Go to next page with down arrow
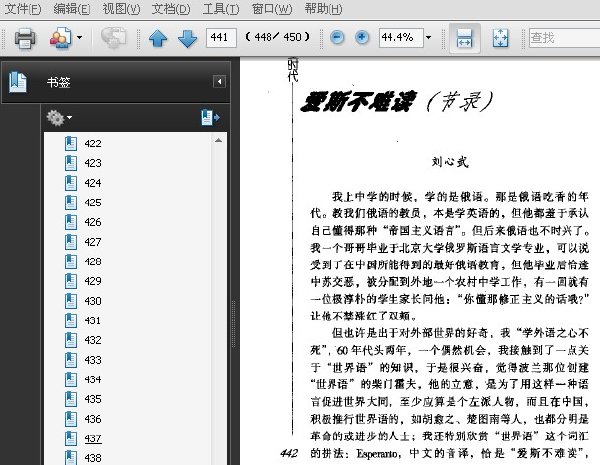This screenshot has width=600, height=465. tap(188, 38)
